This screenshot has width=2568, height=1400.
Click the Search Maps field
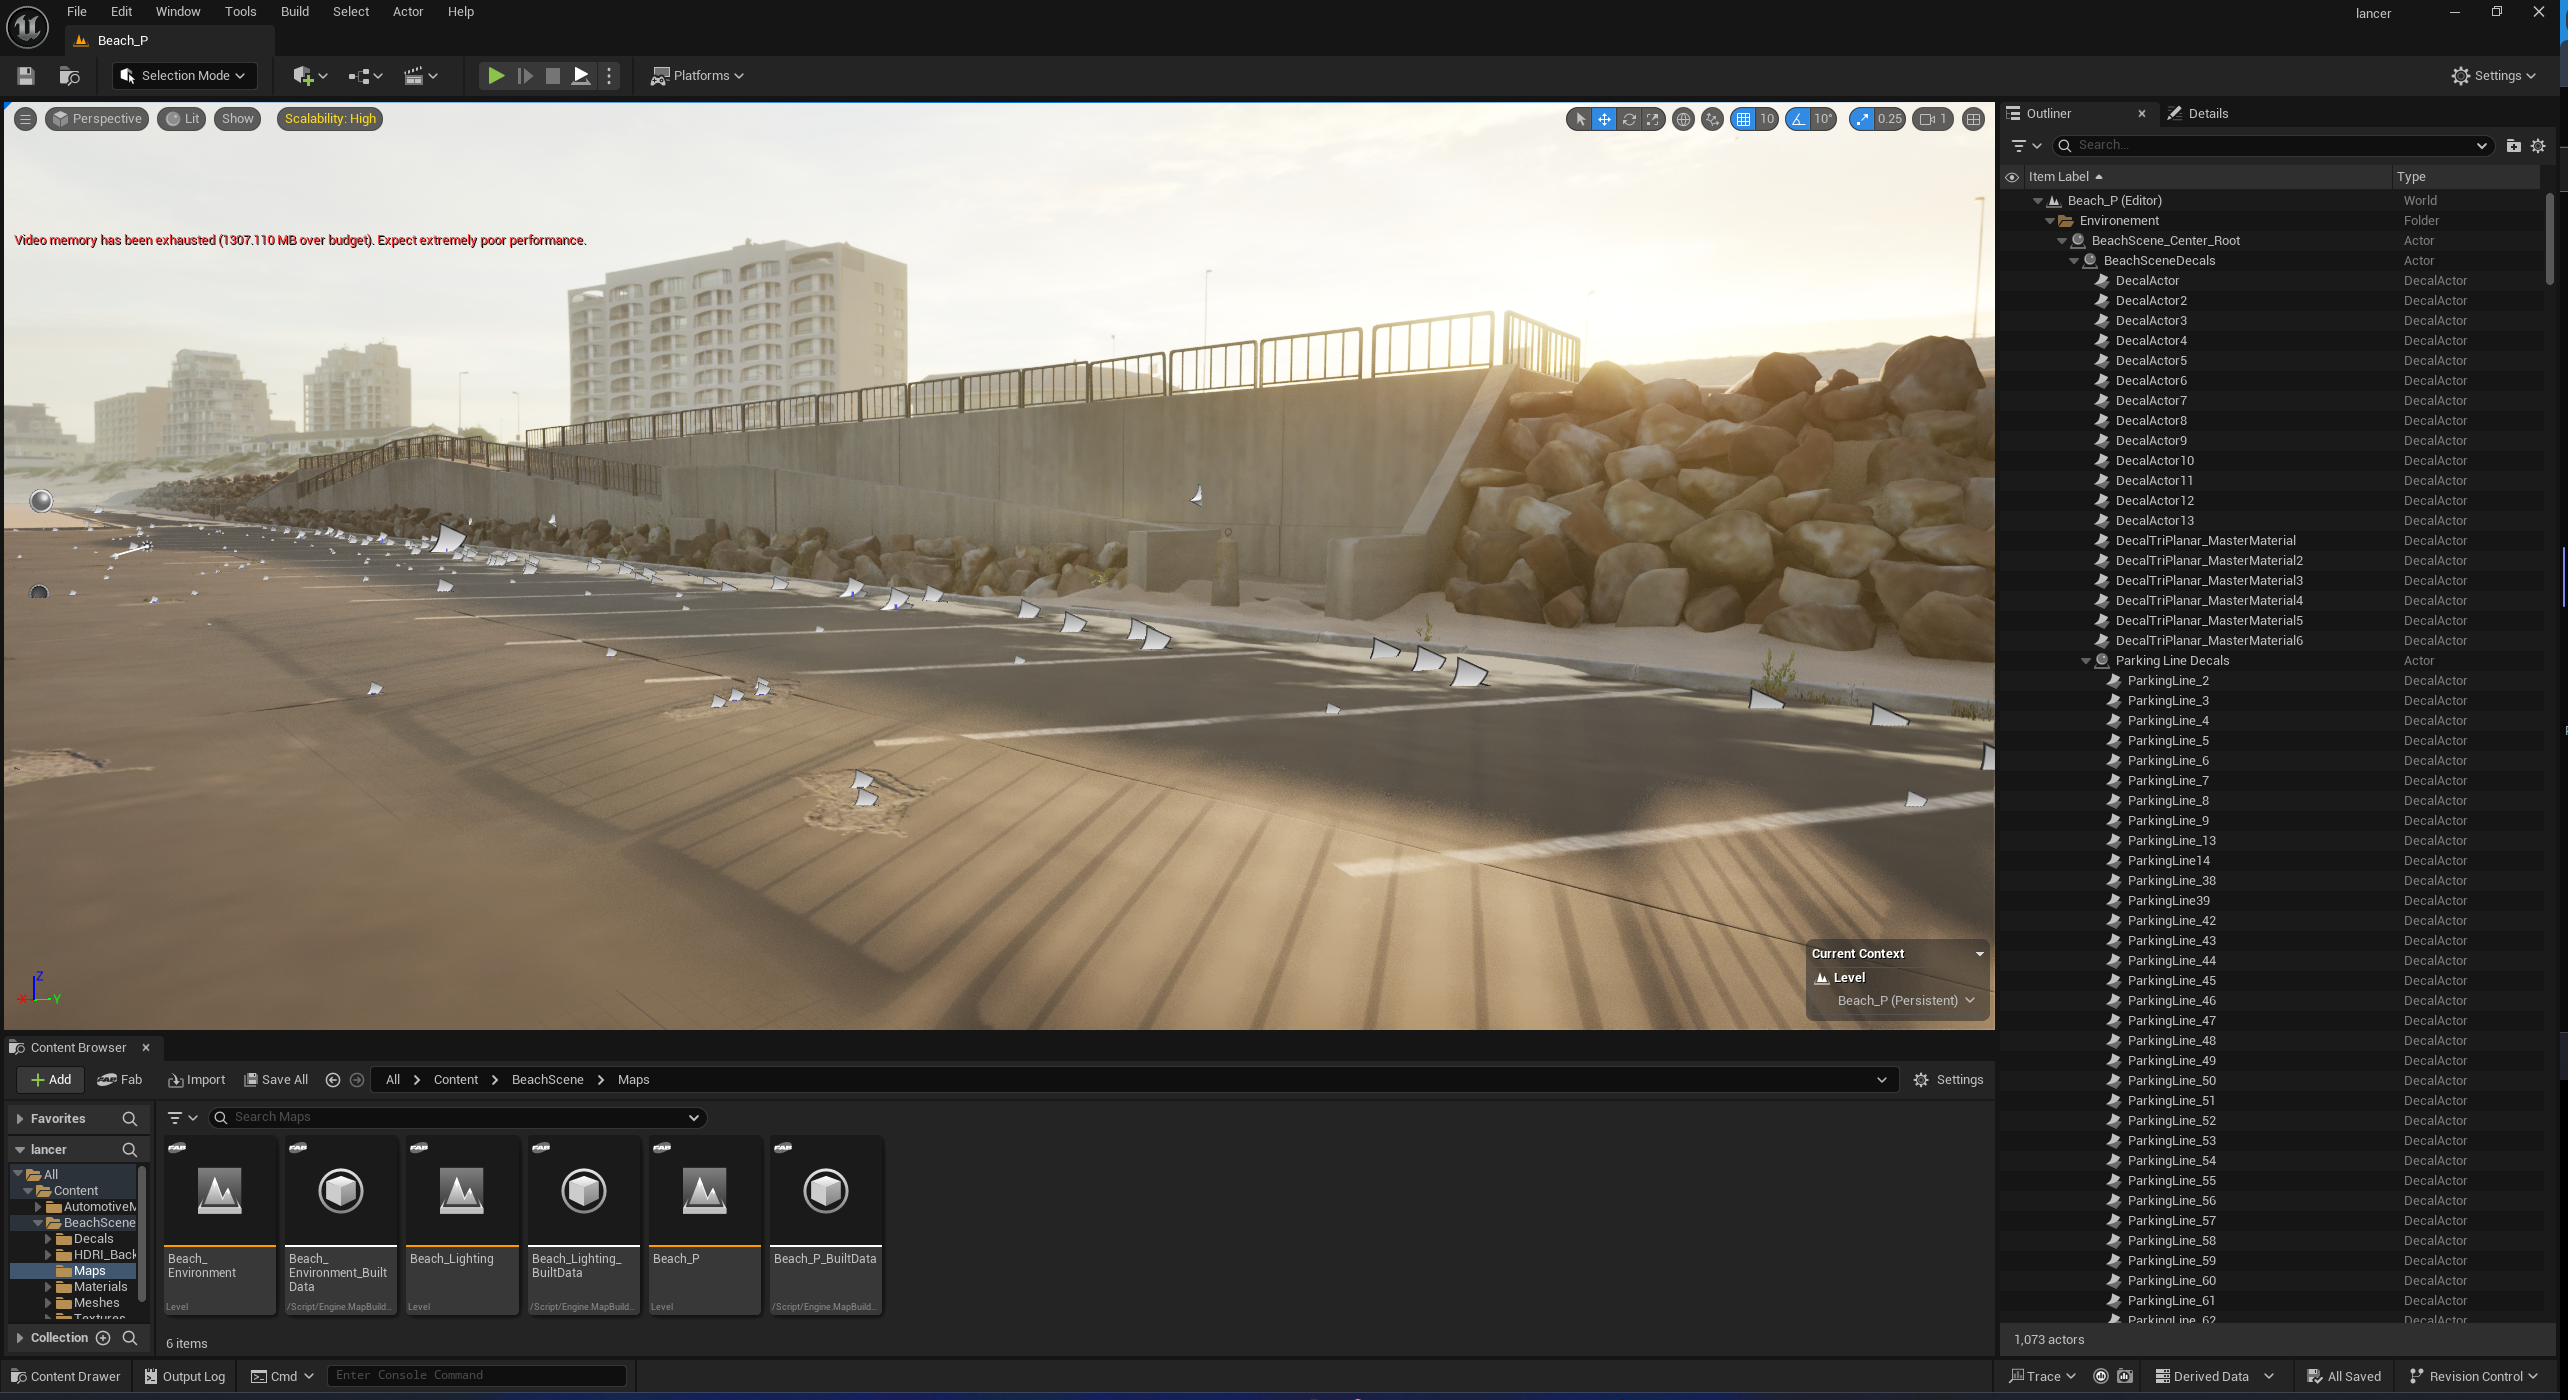point(457,1118)
